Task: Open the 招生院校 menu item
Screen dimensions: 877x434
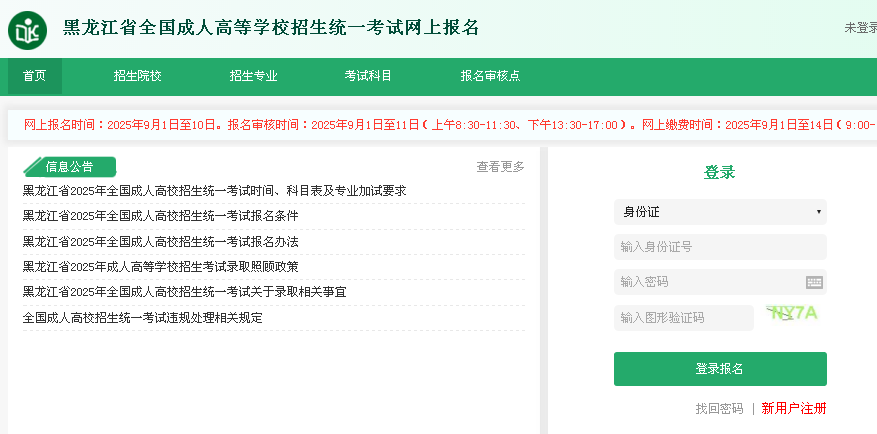Action: click(x=137, y=76)
